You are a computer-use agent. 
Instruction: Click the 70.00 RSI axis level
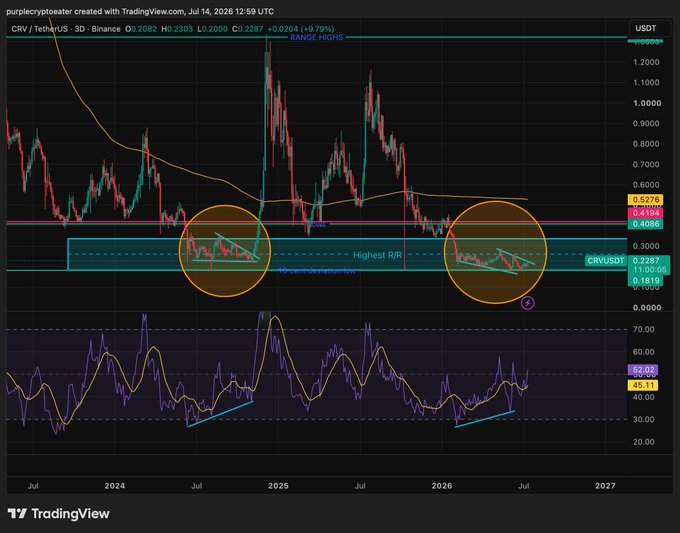coord(644,330)
